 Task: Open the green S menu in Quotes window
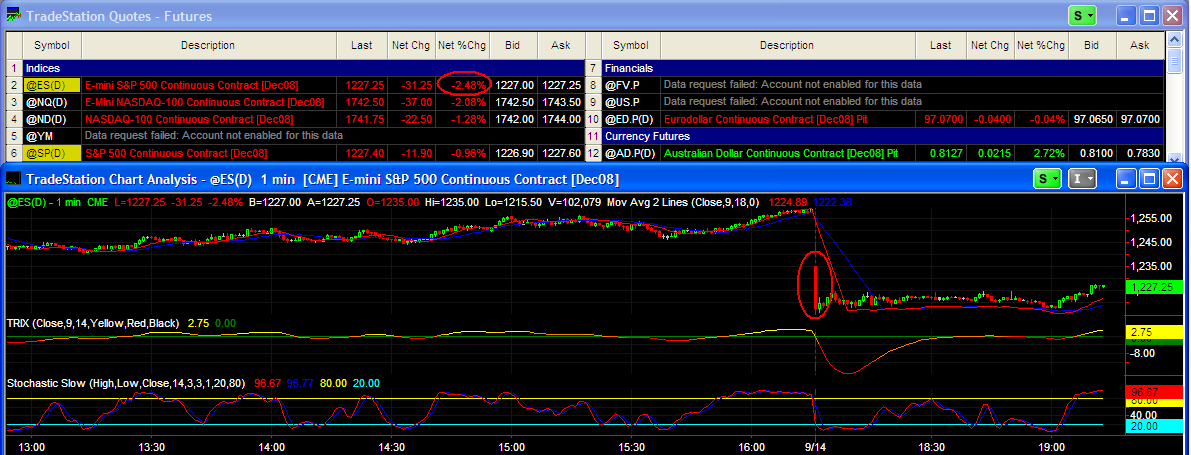pos(1081,16)
